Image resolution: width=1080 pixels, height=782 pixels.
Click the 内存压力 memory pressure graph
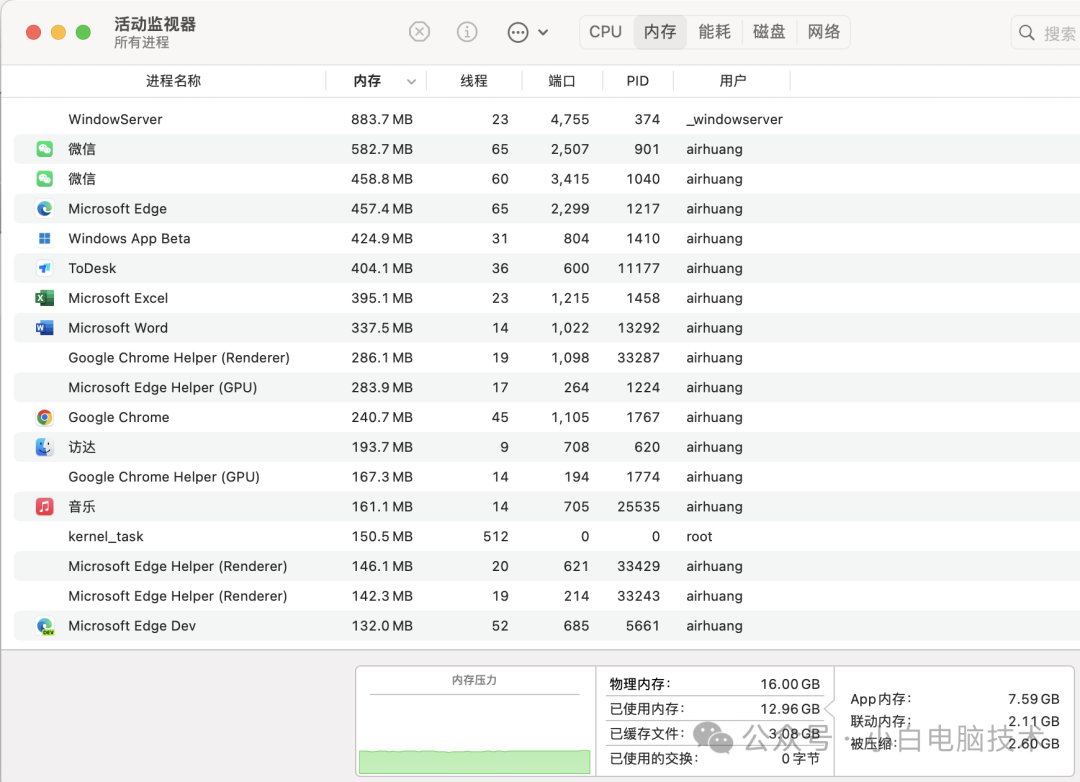(475, 721)
